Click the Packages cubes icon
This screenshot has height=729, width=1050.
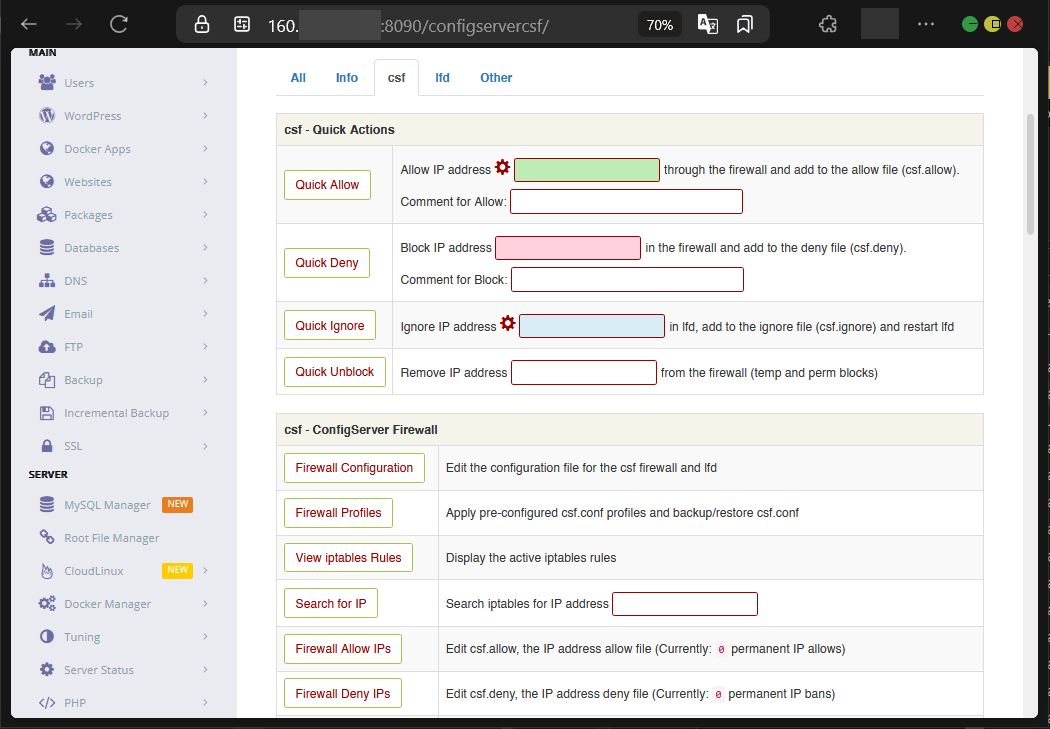point(47,214)
